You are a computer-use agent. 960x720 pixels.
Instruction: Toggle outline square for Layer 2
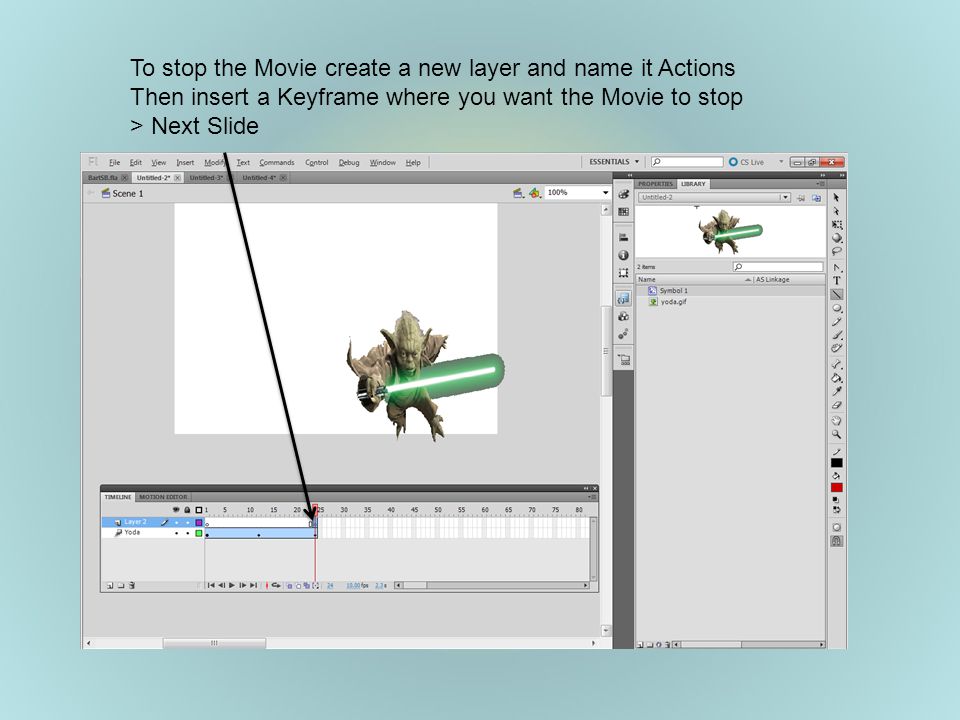(x=198, y=523)
